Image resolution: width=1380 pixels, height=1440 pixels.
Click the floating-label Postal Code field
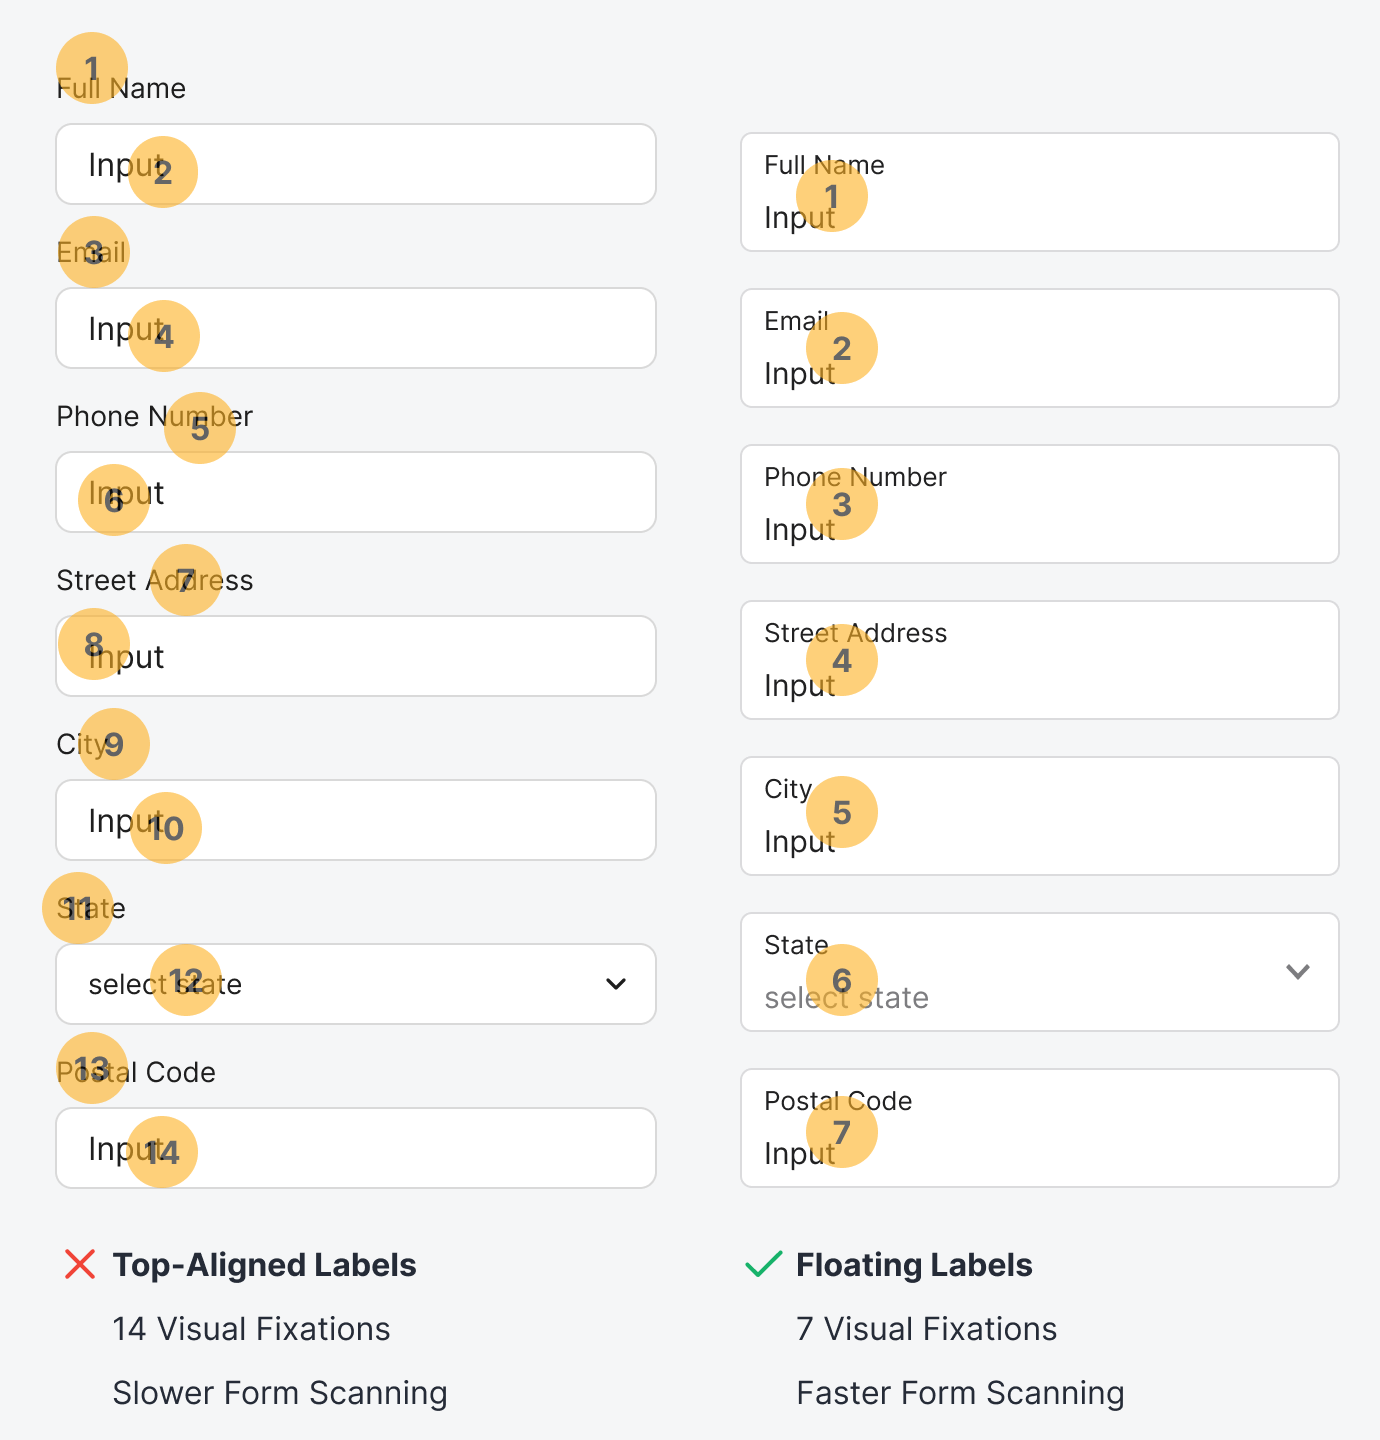pos(1040,1128)
